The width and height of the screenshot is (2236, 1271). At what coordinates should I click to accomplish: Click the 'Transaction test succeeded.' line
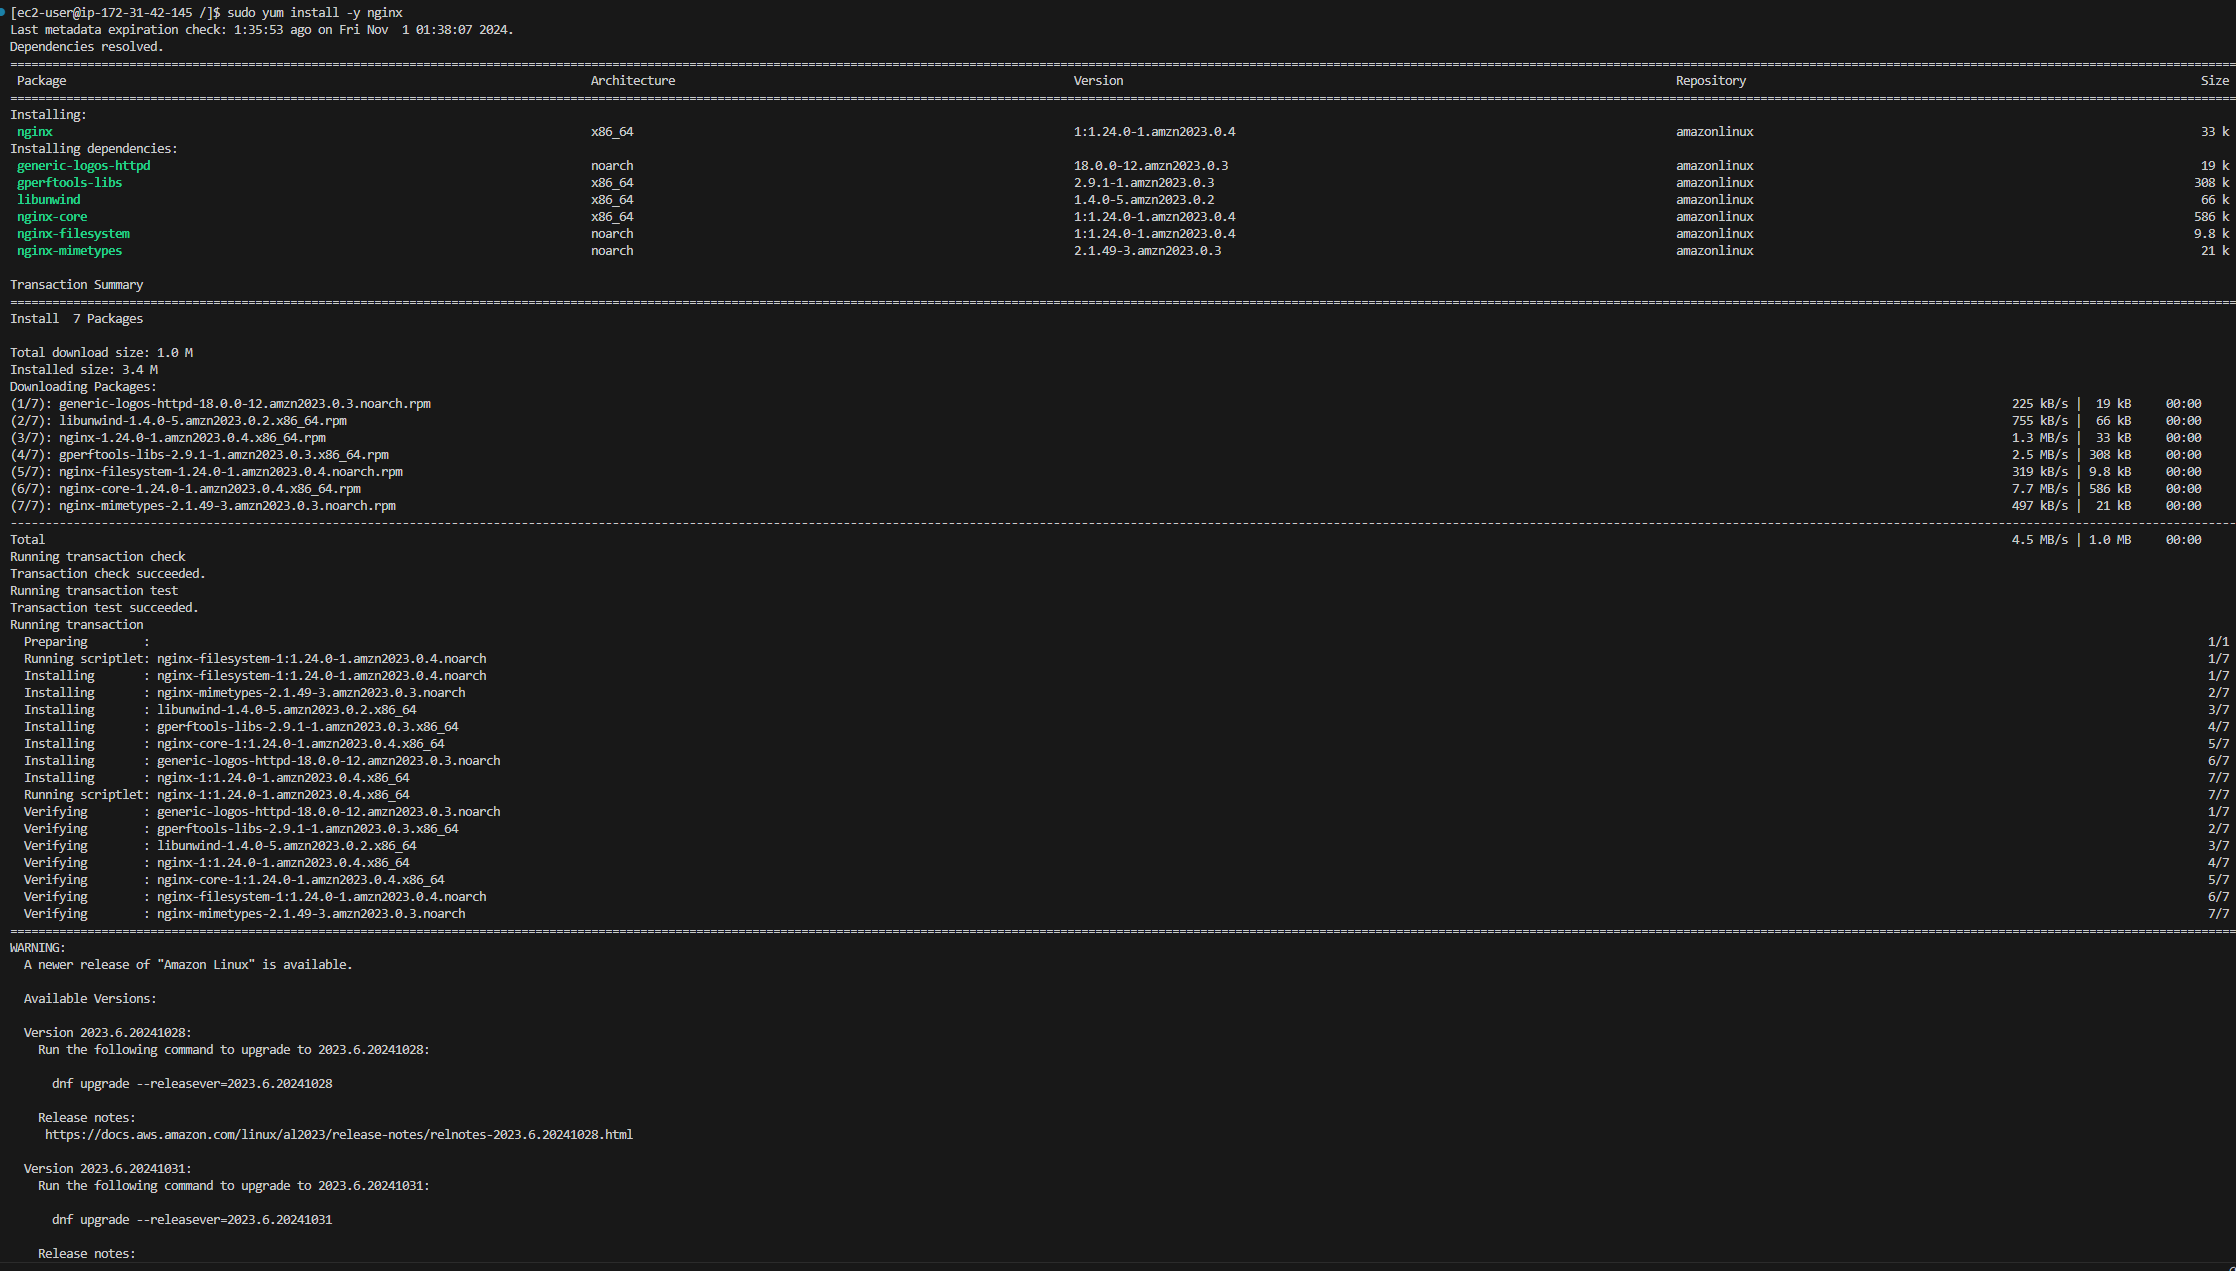tap(104, 607)
